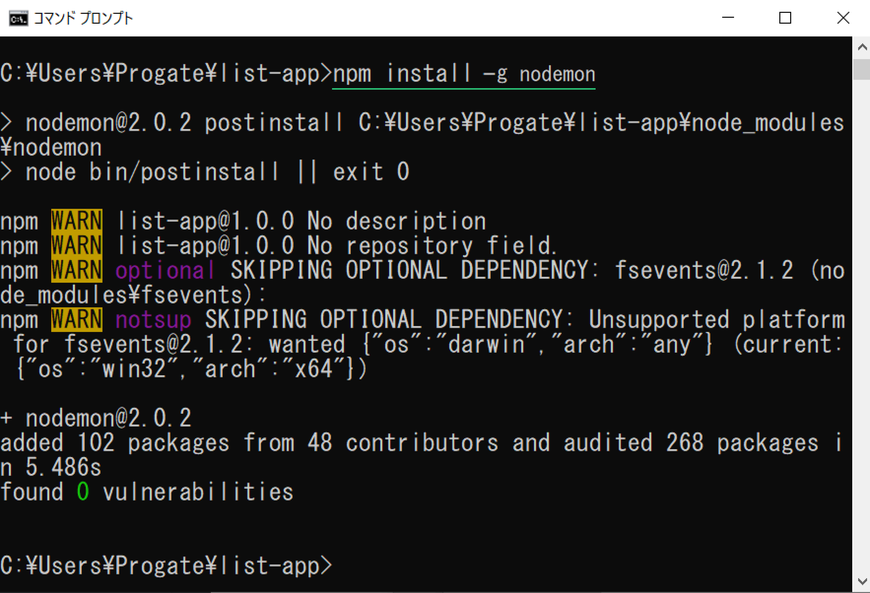Minimize the Command Prompt window
870x593 pixels.
pos(728,18)
